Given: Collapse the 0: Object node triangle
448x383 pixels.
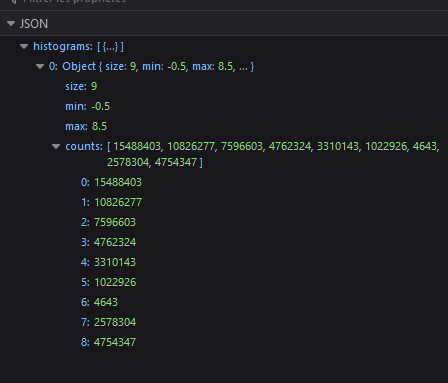Looking at the screenshot, I should (40, 67).
